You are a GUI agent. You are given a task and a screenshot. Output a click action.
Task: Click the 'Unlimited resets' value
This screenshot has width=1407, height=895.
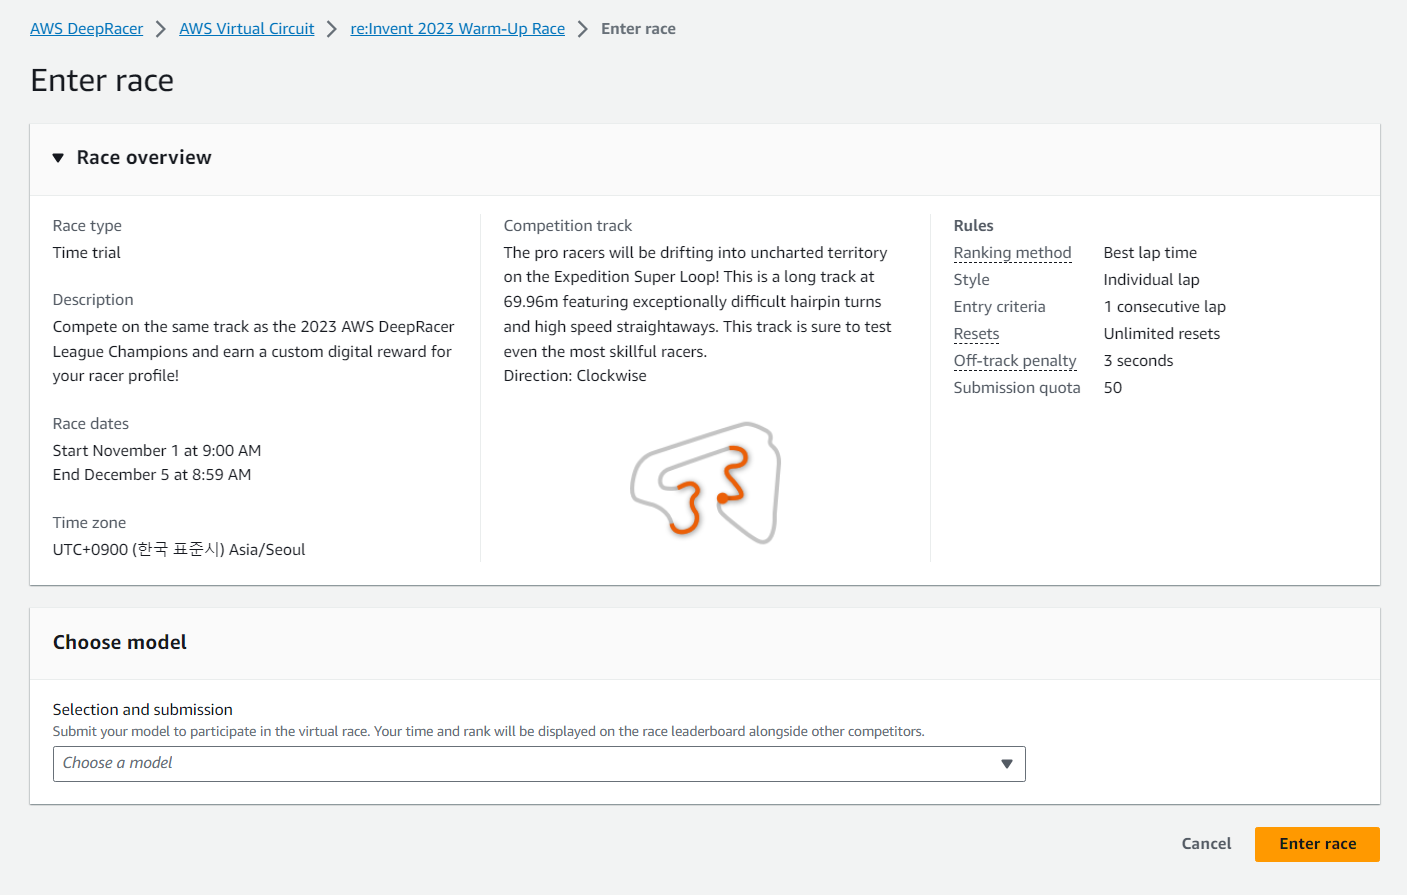(x=1162, y=334)
